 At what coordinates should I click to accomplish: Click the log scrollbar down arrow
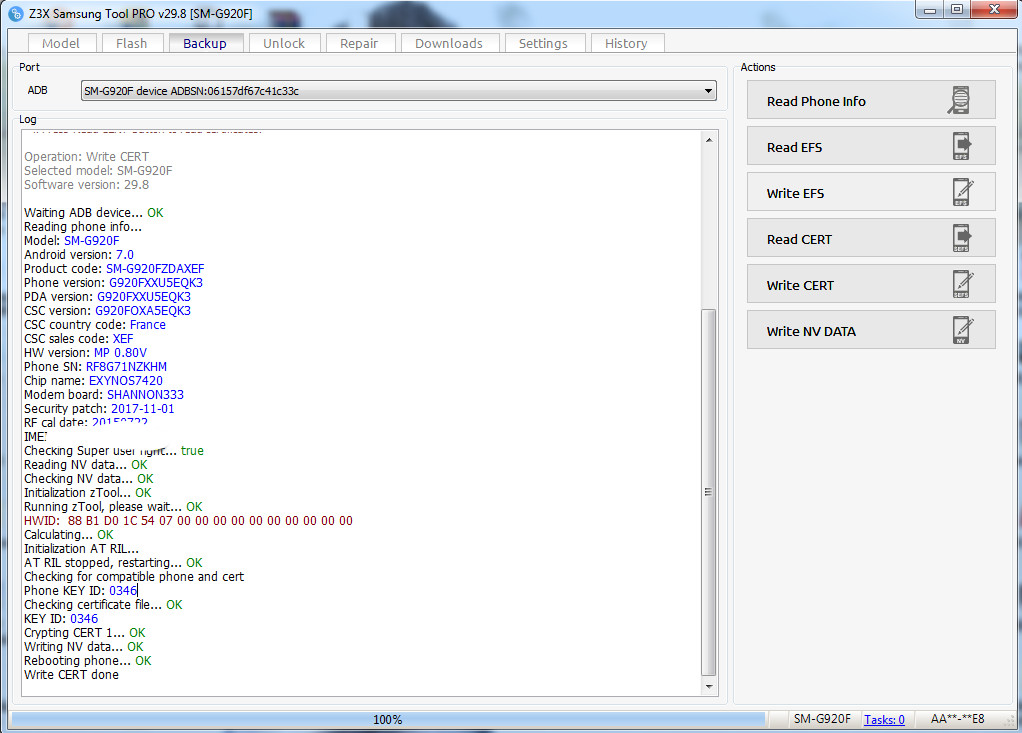[x=708, y=687]
